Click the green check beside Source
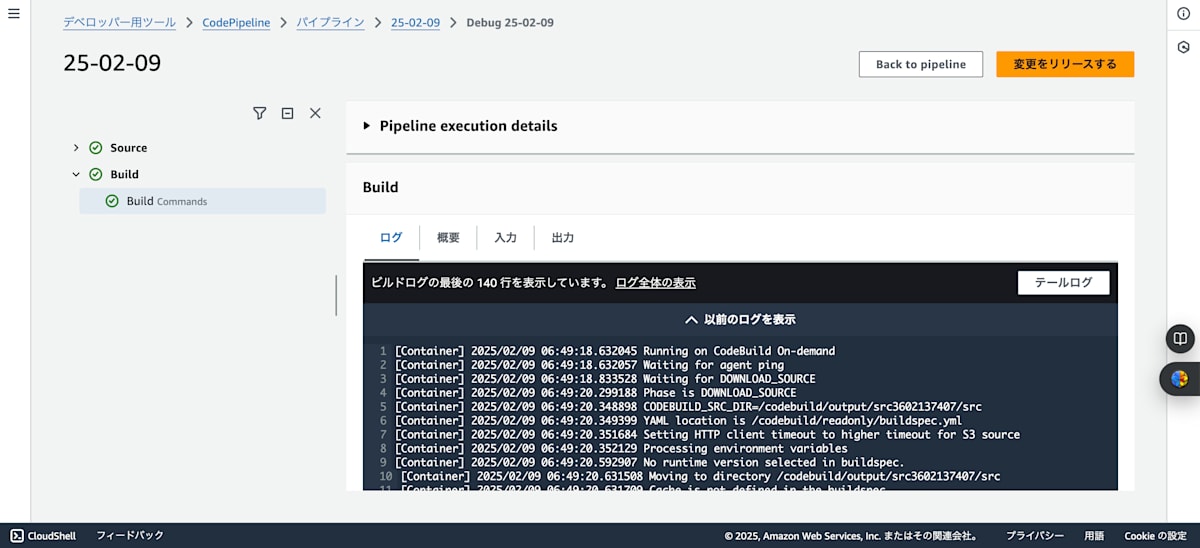The image size is (1200, 548). pyautogui.click(x=96, y=148)
